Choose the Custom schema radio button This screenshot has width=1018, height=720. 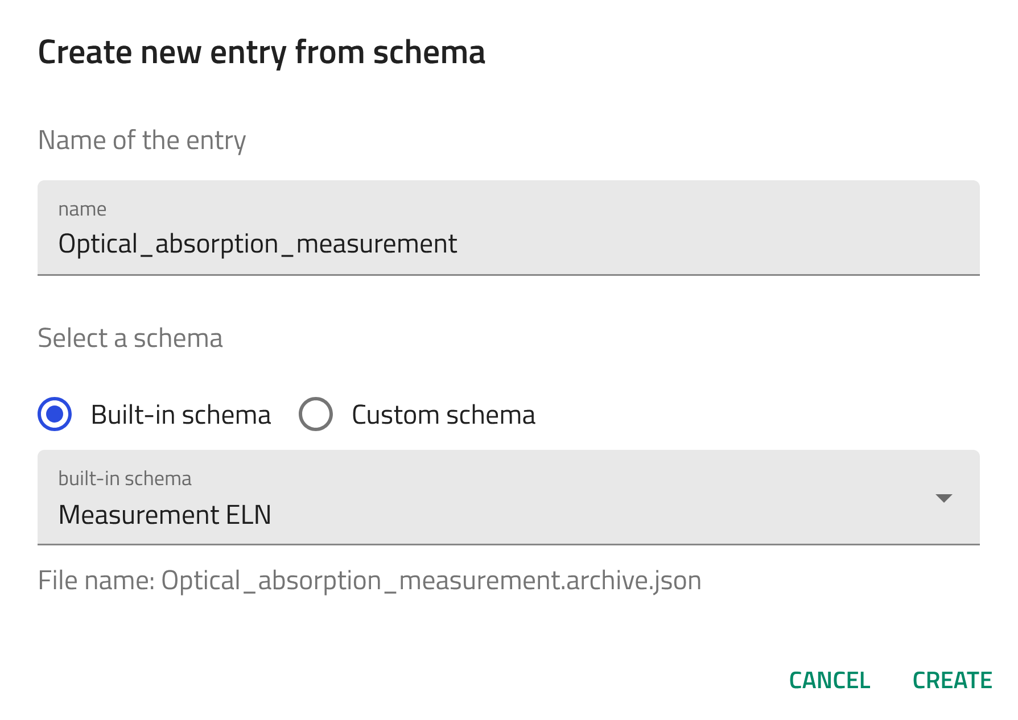click(x=316, y=414)
